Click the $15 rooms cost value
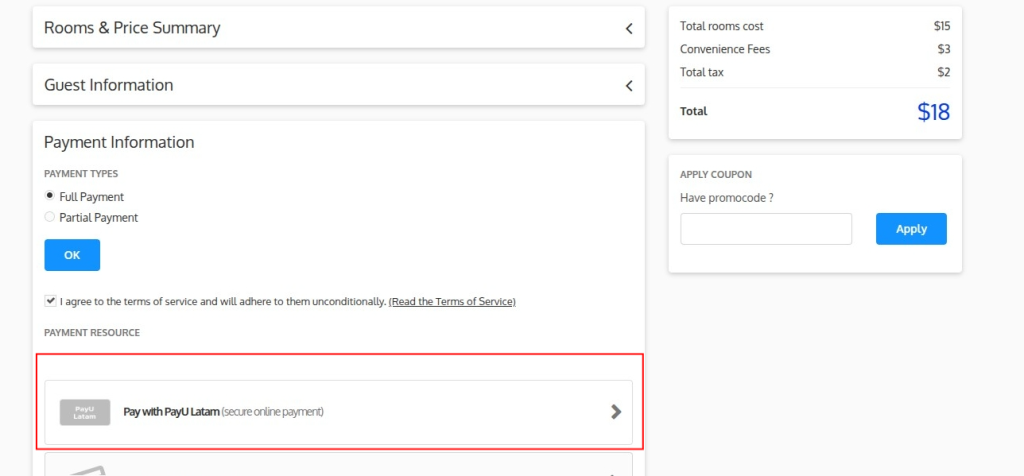1024x476 pixels. [942, 26]
